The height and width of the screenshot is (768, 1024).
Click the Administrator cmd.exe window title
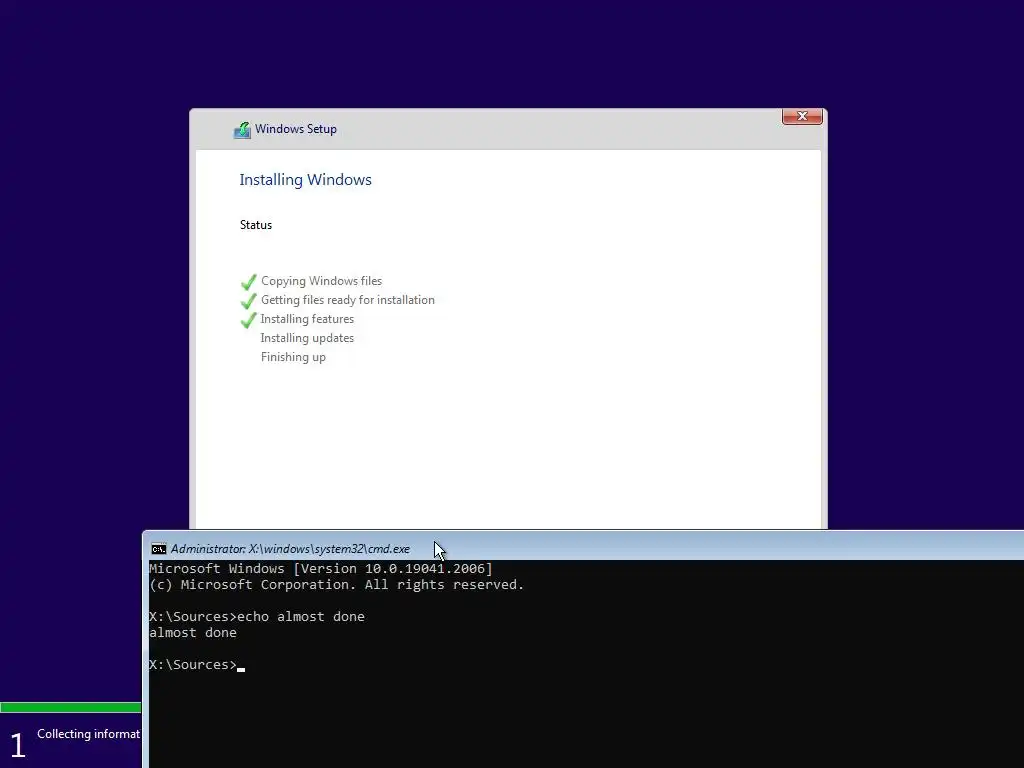(290, 549)
